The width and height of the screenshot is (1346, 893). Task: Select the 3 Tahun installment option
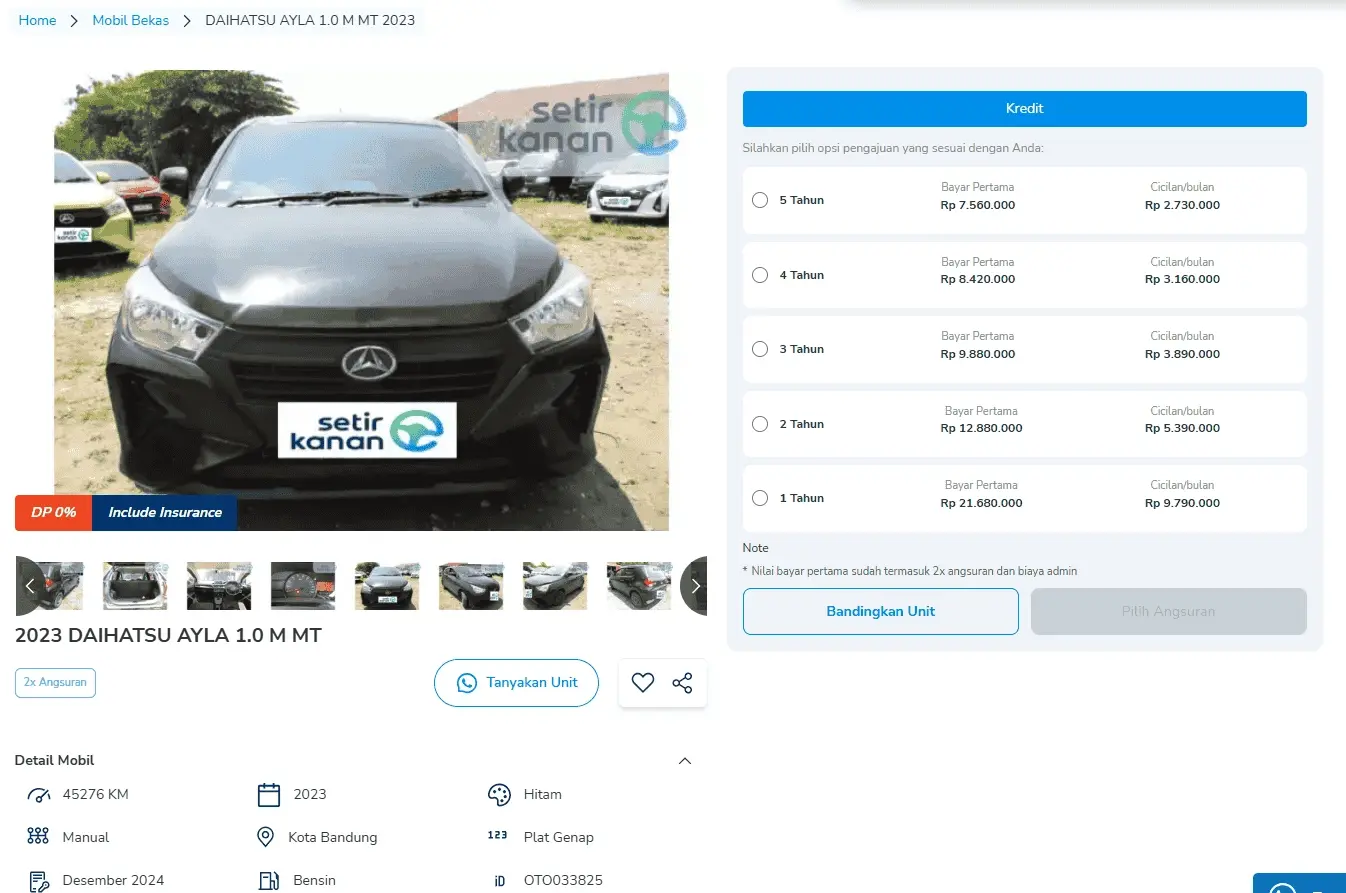click(760, 349)
